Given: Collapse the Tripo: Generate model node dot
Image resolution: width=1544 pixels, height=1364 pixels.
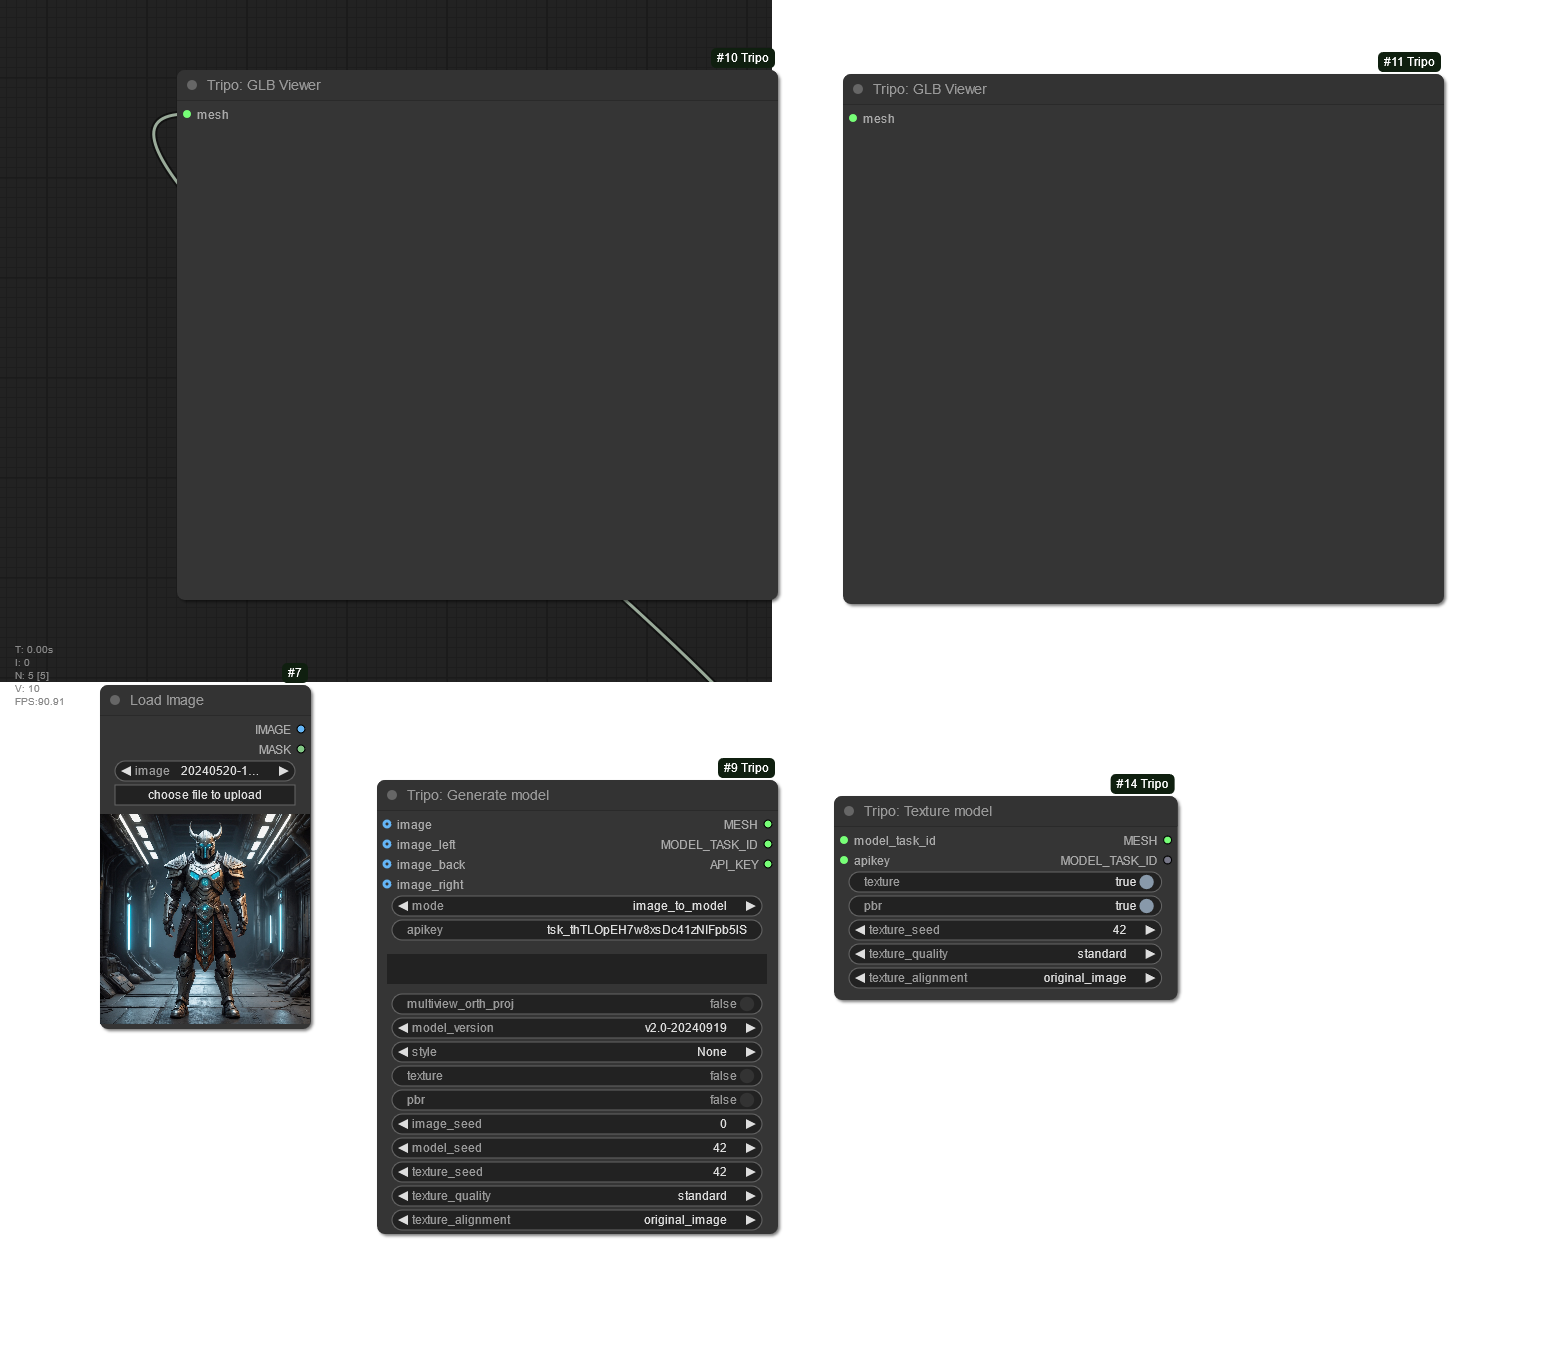Looking at the screenshot, I should [392, 795].
